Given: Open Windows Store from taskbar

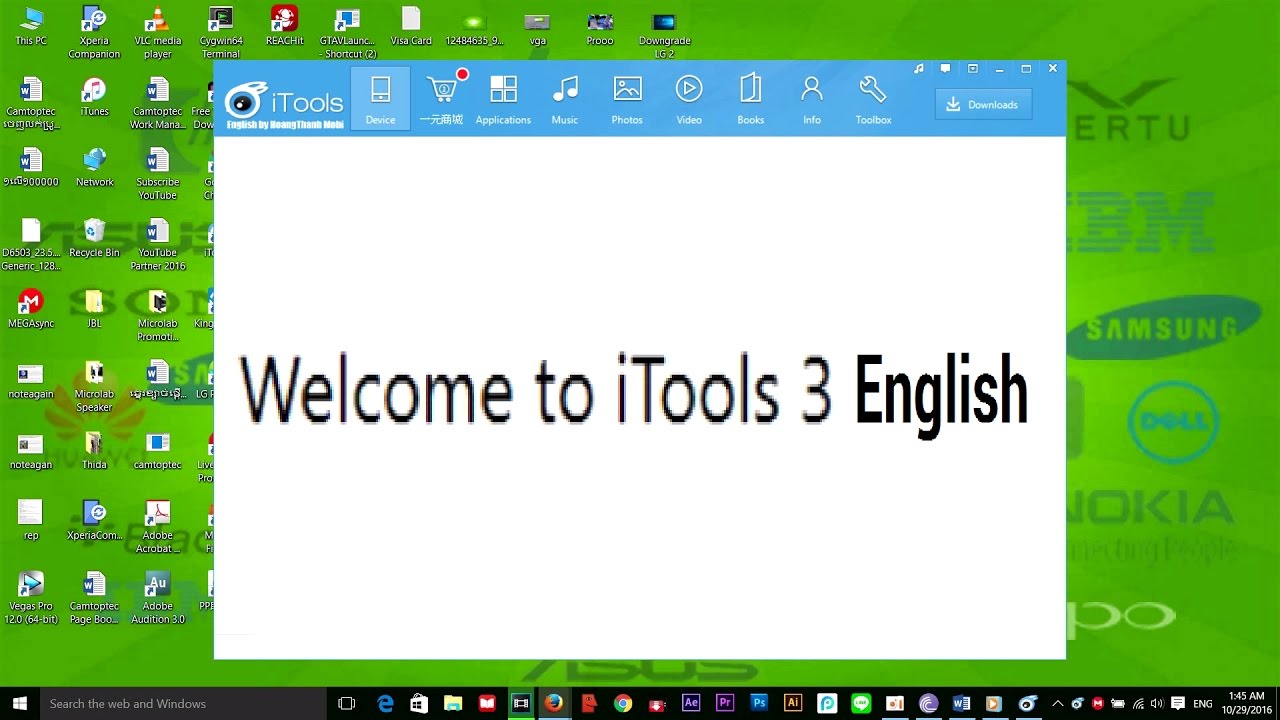Looking at the screenshot, I should coord(419,703).
